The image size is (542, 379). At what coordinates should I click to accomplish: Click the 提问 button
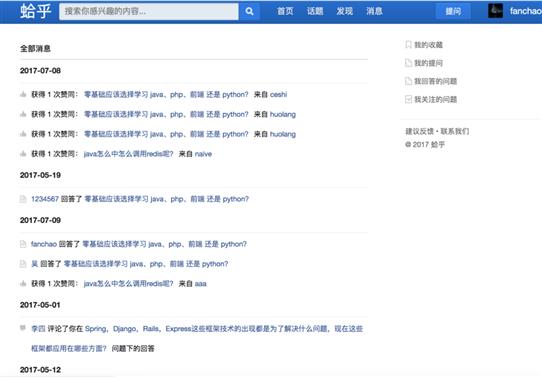[453, 11]
